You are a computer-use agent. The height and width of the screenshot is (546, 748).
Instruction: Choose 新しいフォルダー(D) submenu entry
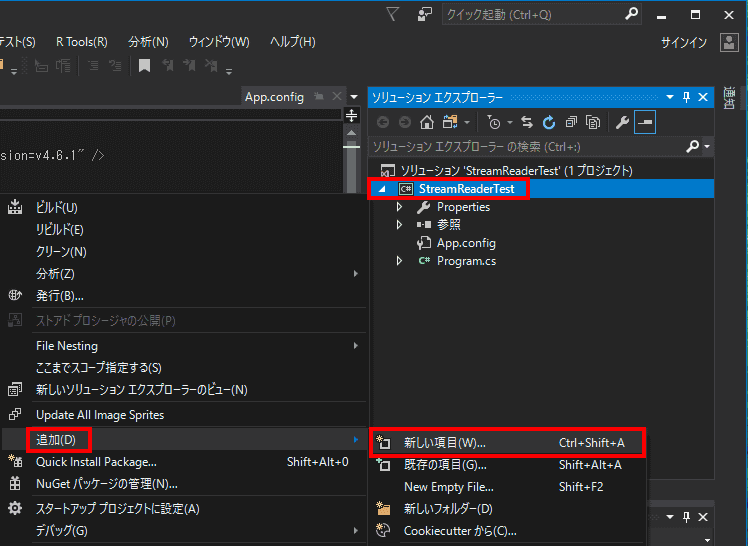[x=508, y=509]
